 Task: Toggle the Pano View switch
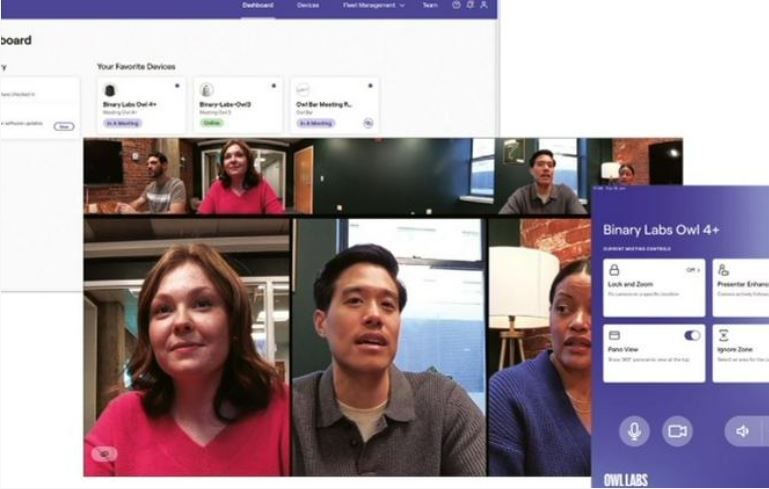tap(692, 335)
